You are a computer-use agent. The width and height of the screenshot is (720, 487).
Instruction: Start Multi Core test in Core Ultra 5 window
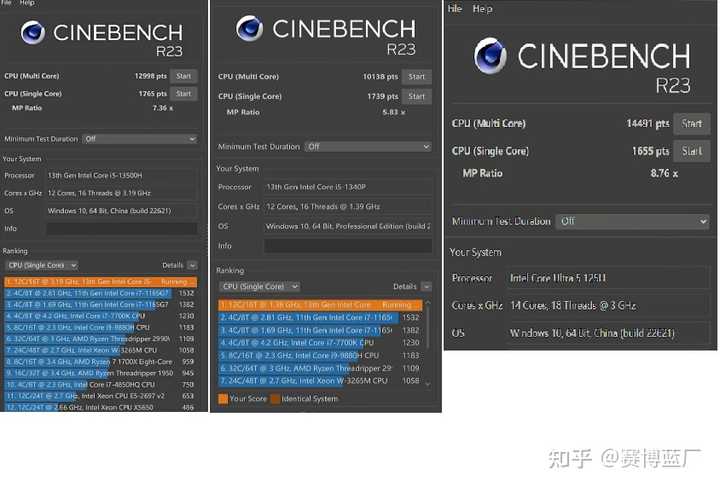(x=692, y=123)
